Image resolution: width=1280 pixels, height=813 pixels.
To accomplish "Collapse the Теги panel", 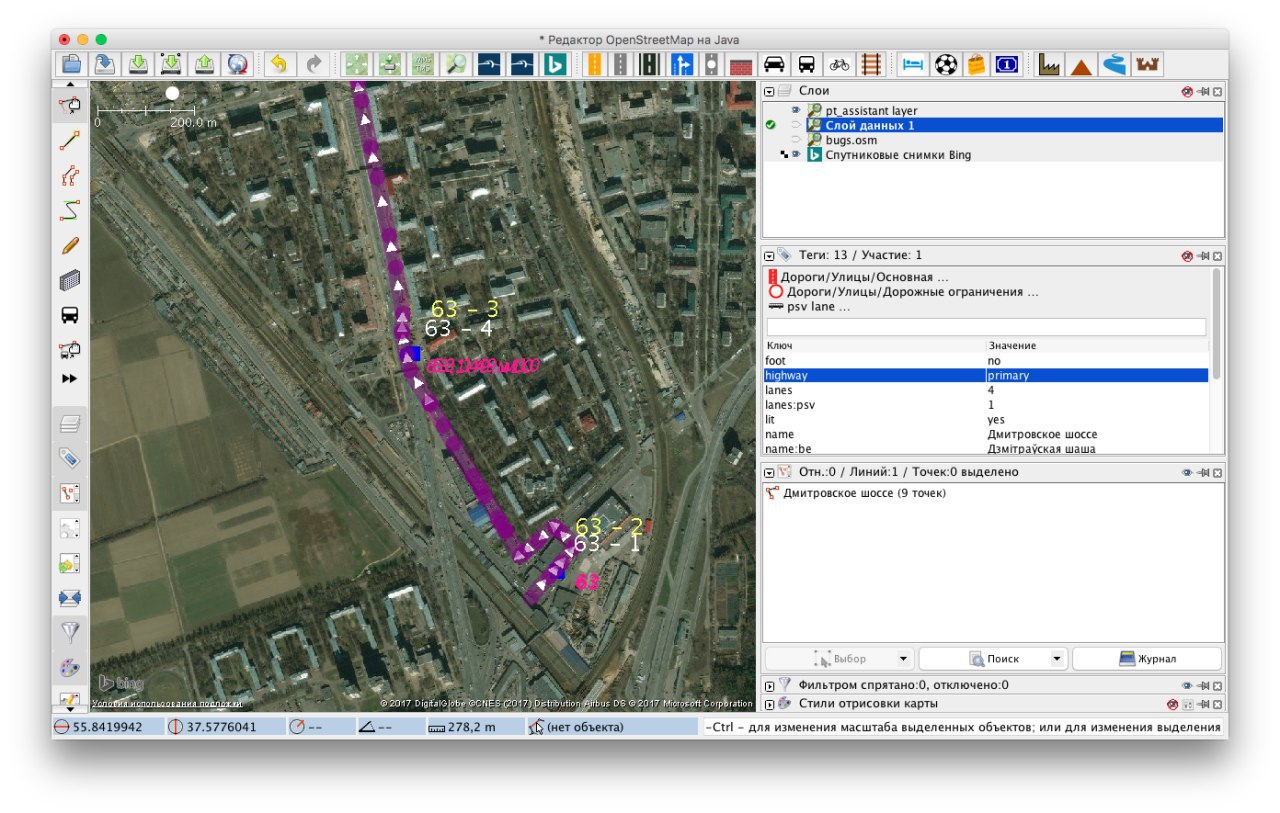I will 769,256.
